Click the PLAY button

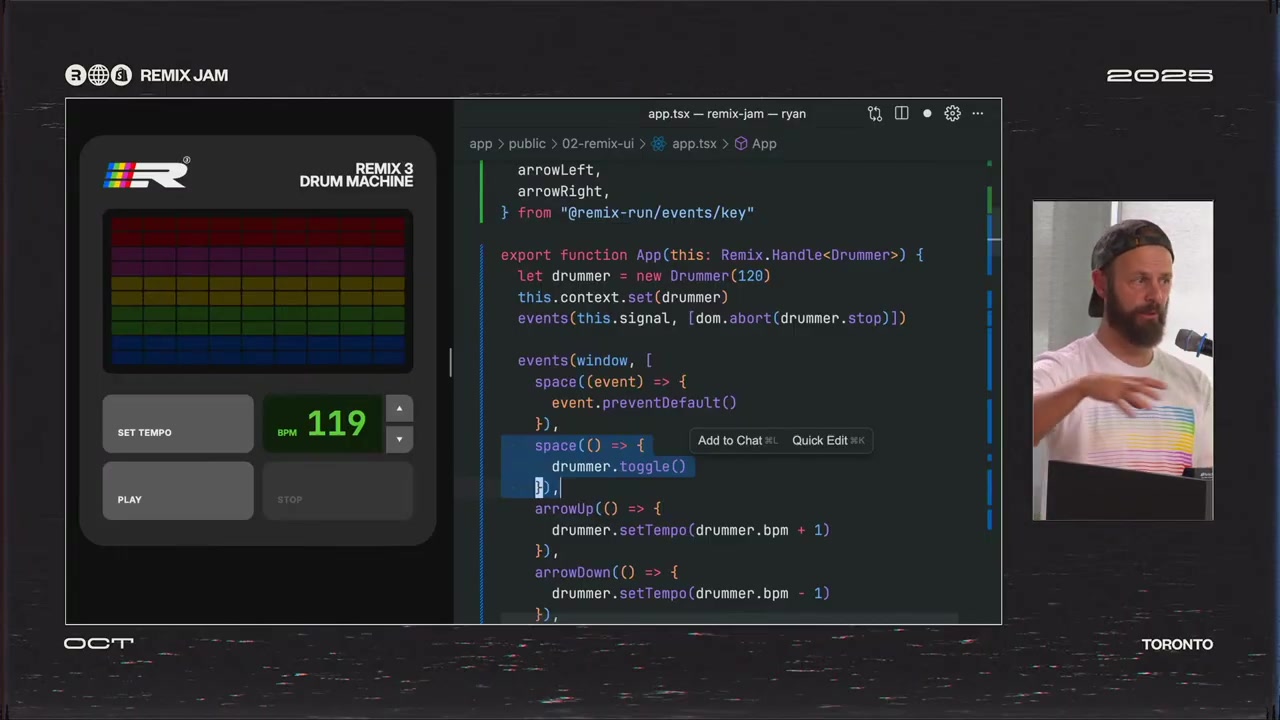pos(178,491)
